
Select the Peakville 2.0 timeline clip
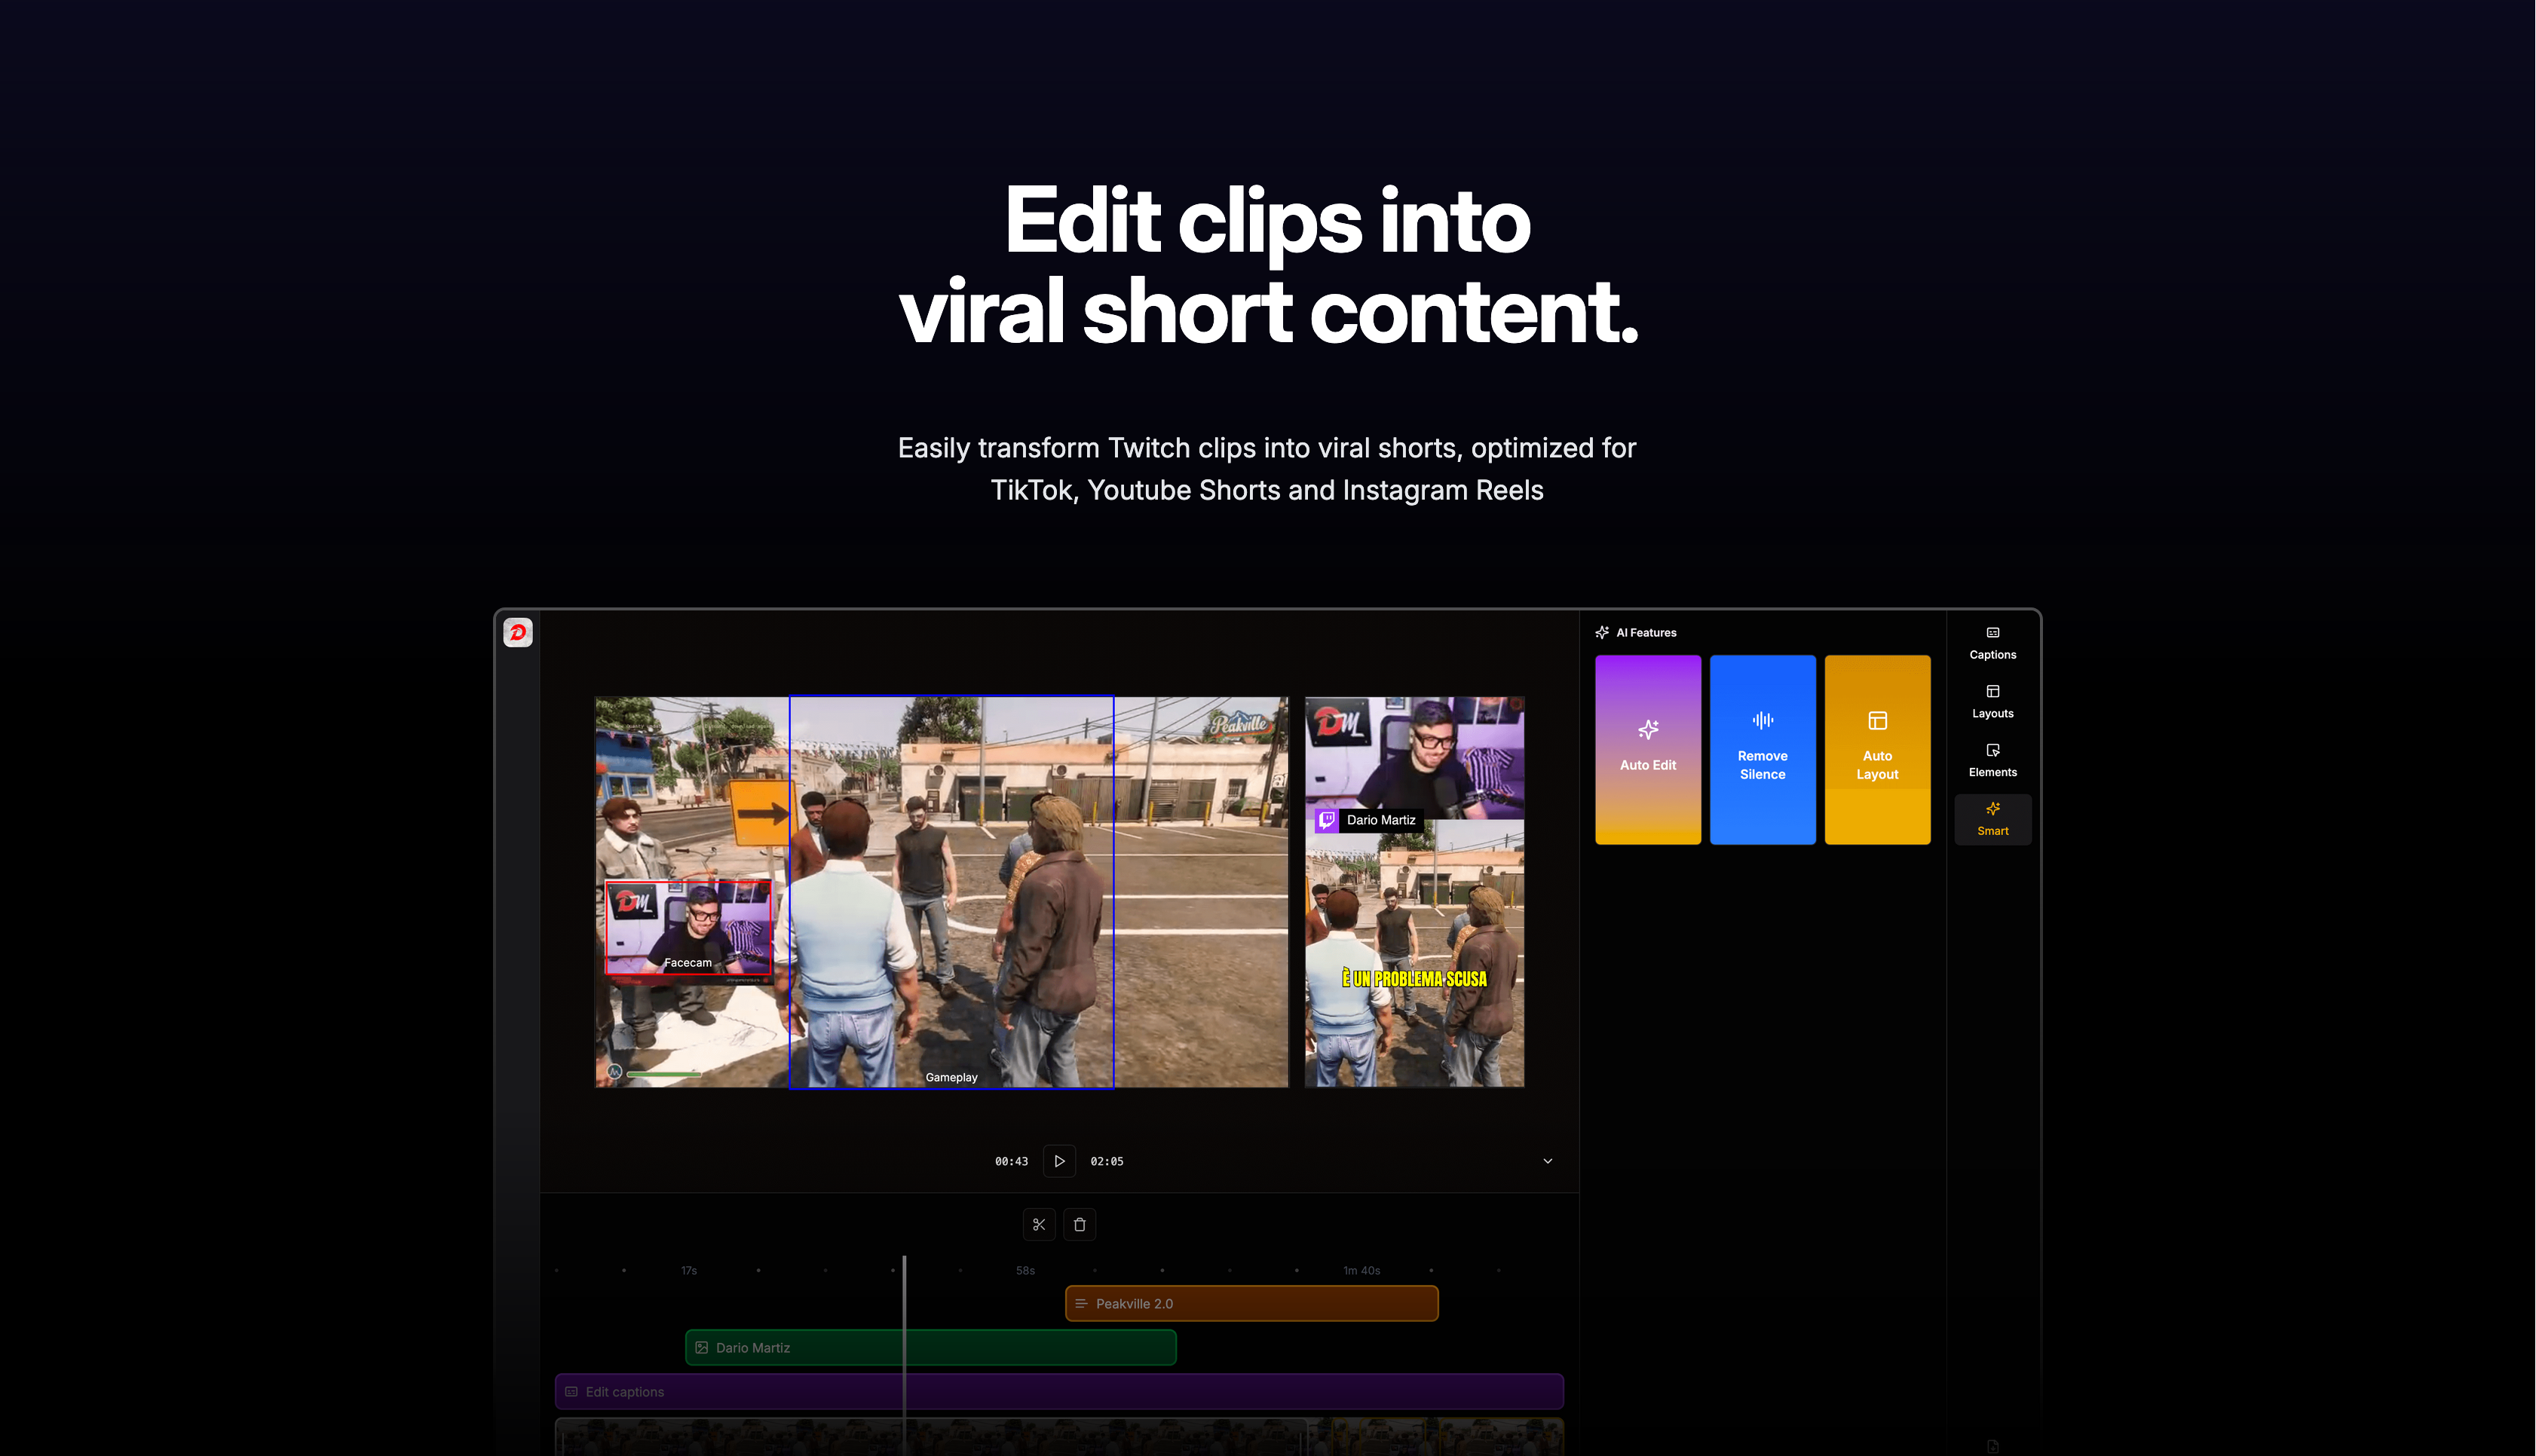click(1251, 1303)
